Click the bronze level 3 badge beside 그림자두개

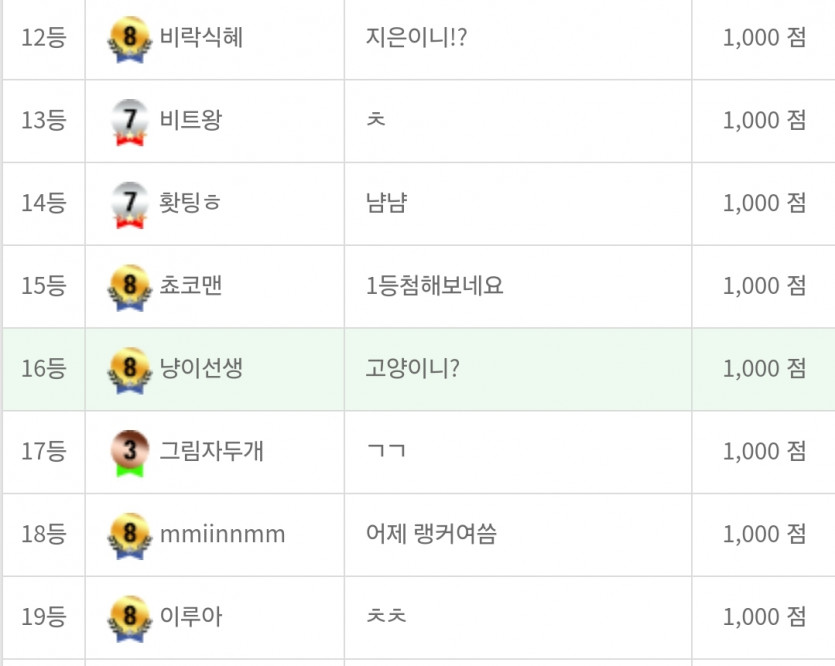tap(130, 454)
